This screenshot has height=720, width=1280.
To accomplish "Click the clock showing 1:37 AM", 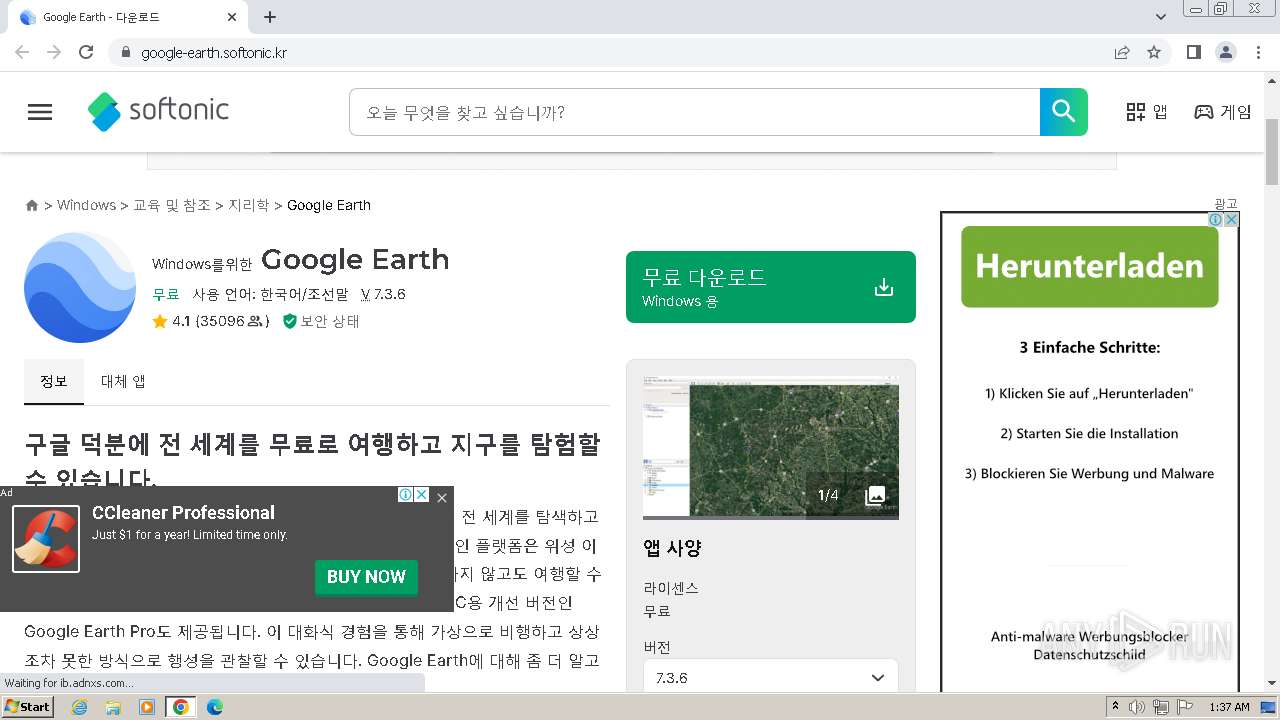I will 1229,707.
